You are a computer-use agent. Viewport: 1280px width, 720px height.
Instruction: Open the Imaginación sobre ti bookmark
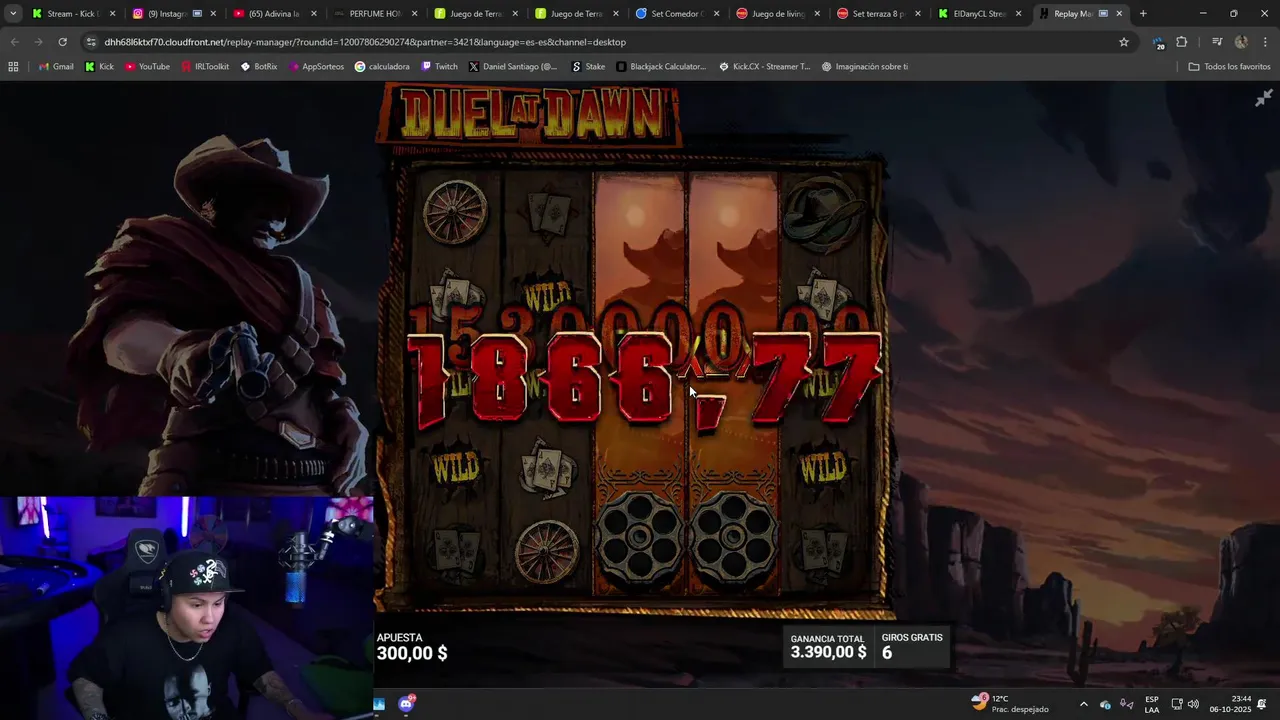(865, 66)
